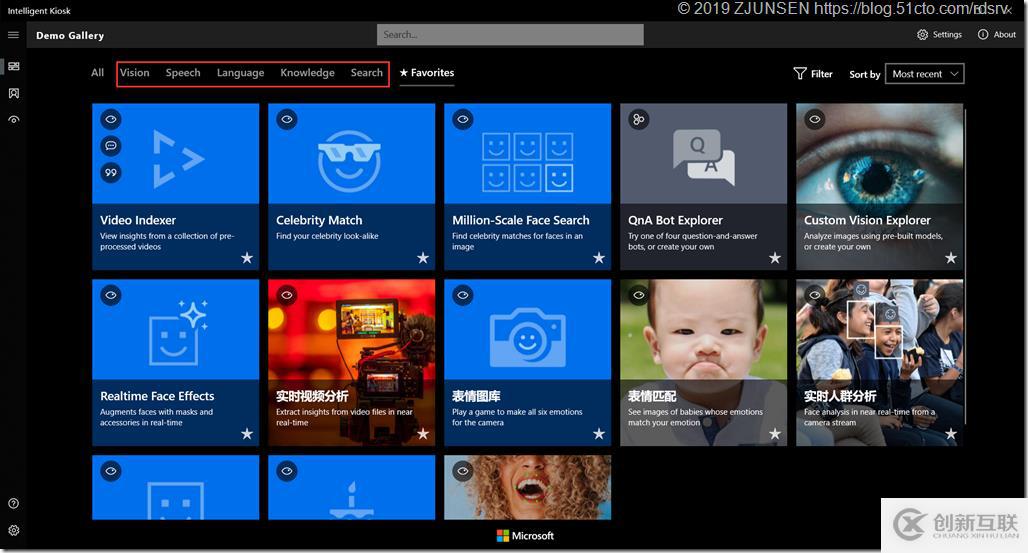Toggle the favorite star on Celebrity Match
The width and height of the screenshot is (1028, 553).
[423, 258]
